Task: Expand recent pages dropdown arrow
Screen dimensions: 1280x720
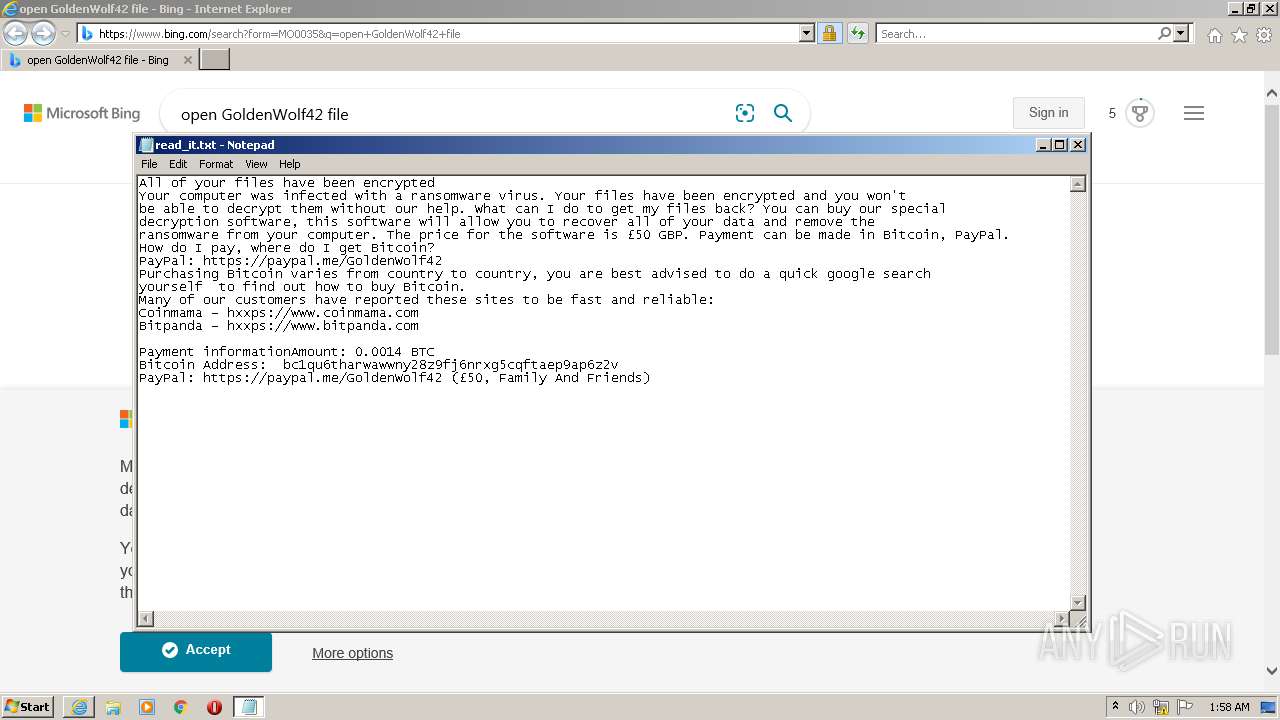Action: pos(65,34)
